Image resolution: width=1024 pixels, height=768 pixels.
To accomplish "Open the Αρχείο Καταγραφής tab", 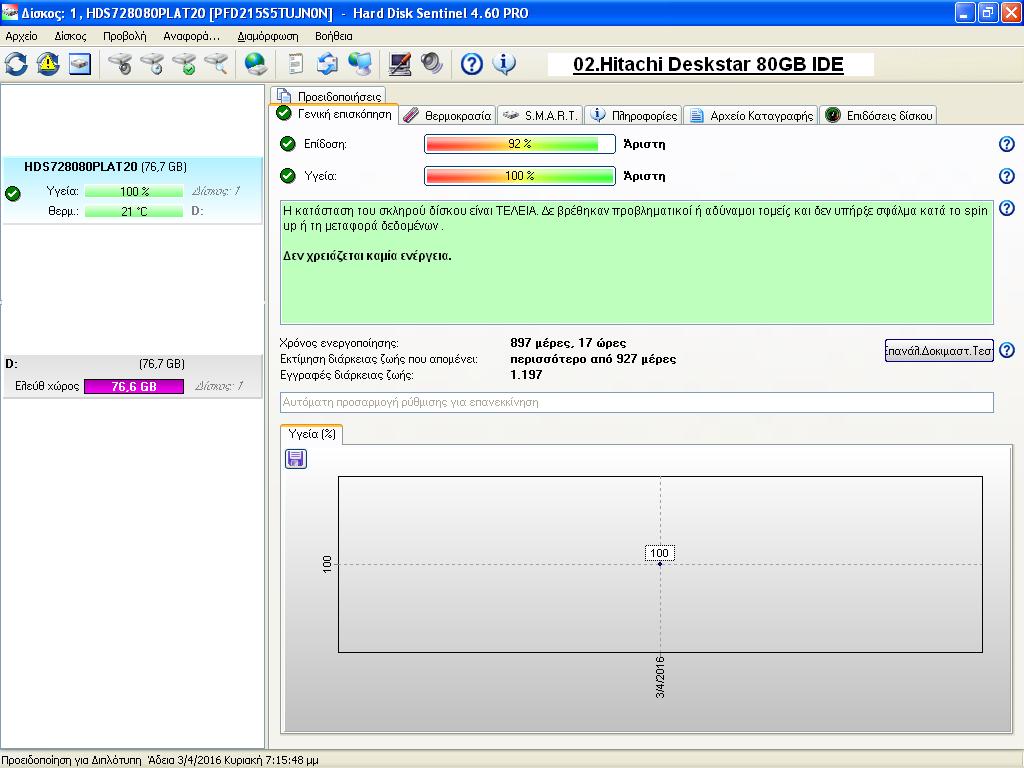I will (751, 116).
